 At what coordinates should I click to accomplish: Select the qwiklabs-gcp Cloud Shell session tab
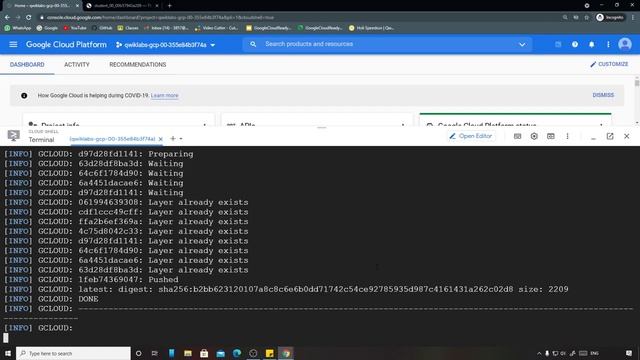click(x=112, y=139)
